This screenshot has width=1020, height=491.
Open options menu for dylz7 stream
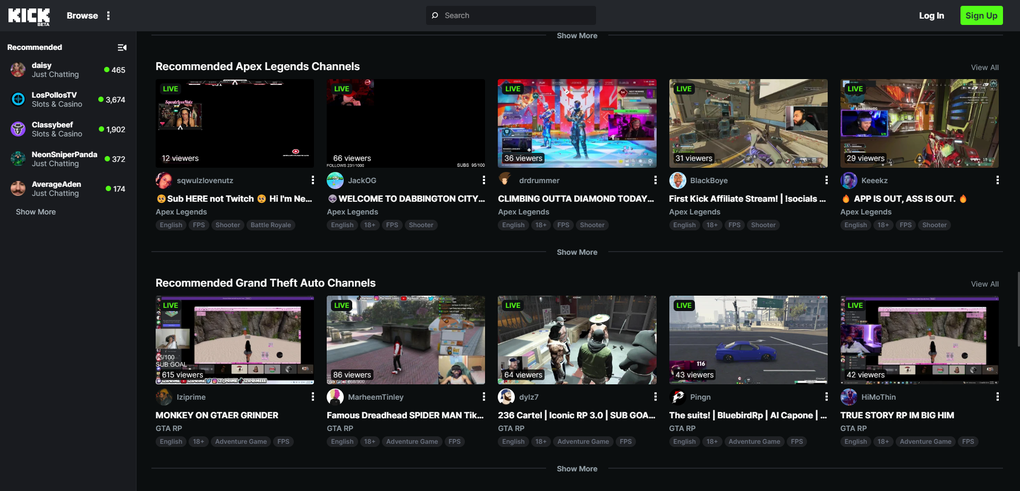point(655,397)
